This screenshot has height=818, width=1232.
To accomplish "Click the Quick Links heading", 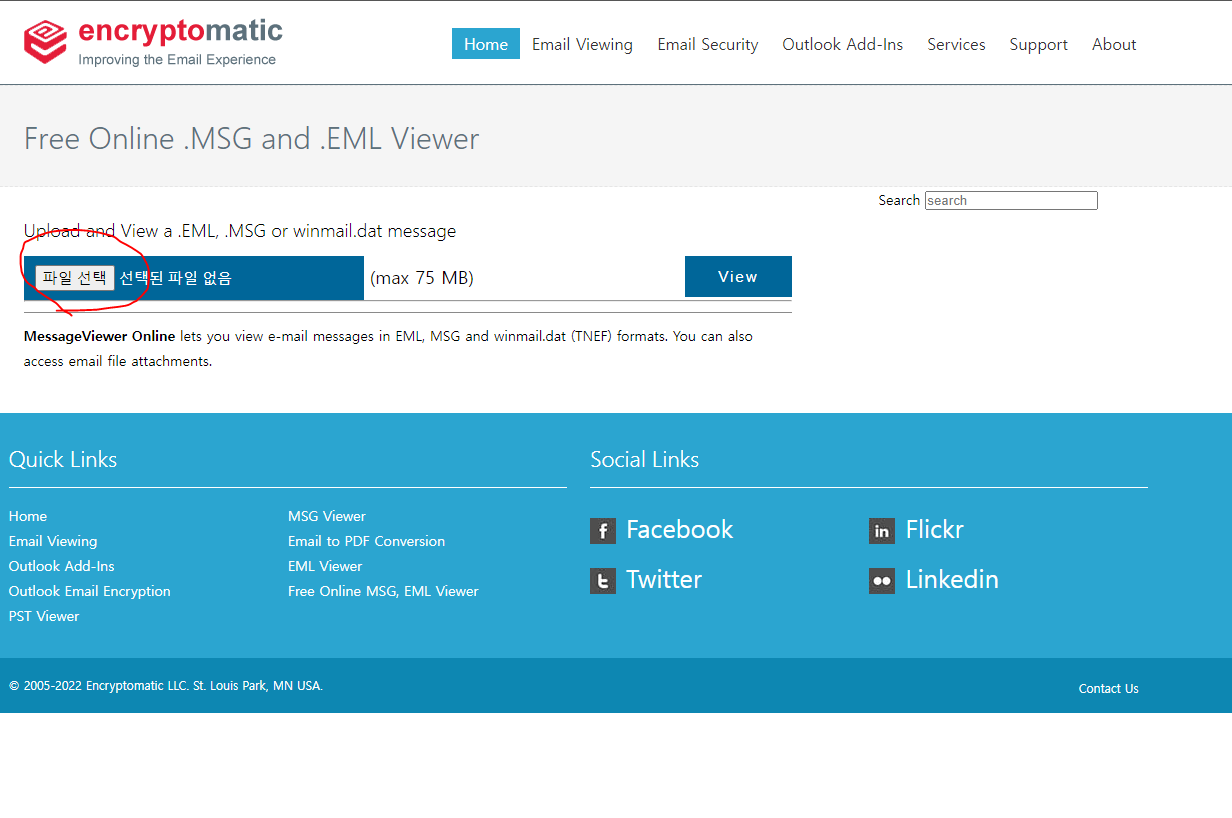I will (x=63, y=460).
